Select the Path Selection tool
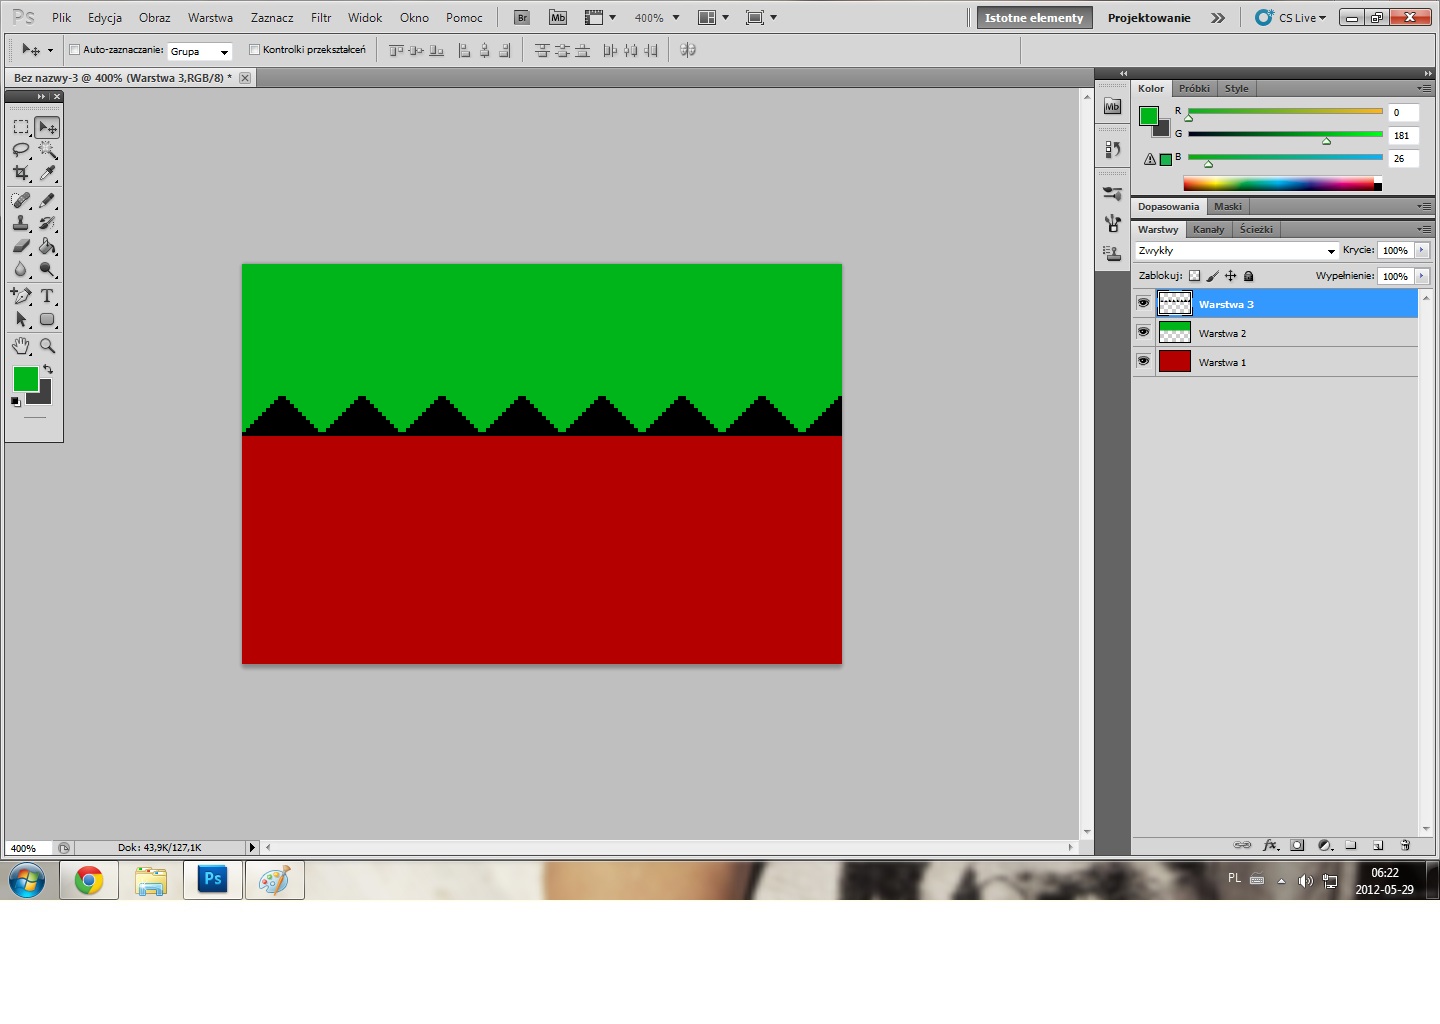This screenshot has width=1440, height=1024. pyautogui.click(x=21, y=320)
